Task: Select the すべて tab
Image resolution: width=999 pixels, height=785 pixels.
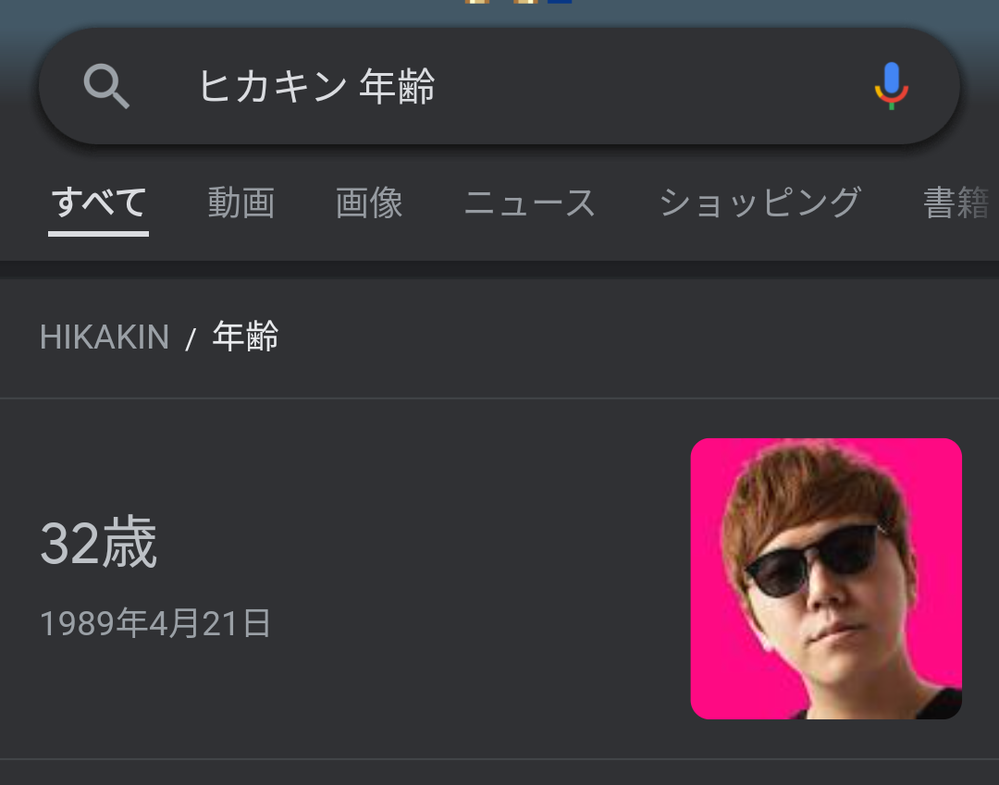Action: coord(99,203)
